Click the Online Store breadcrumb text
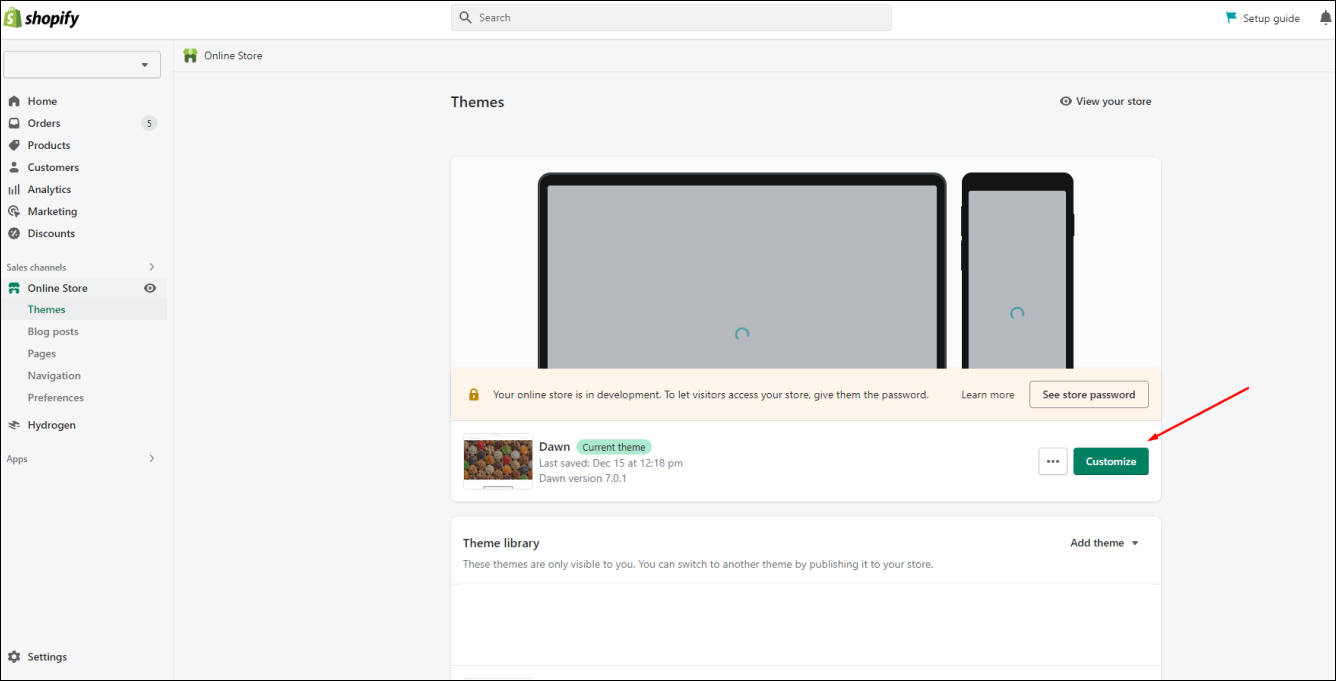The height and width of the screenshot is (681, 1336). tap(233, 56)
